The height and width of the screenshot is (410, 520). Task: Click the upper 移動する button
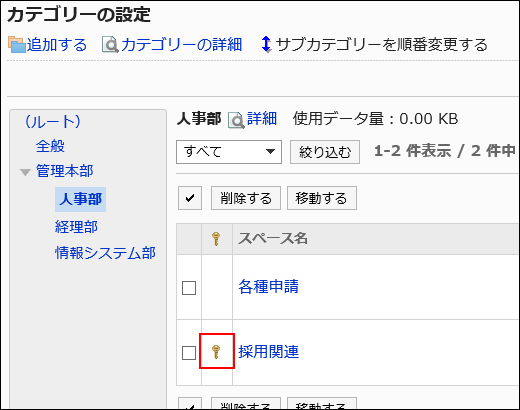[322, 198]
